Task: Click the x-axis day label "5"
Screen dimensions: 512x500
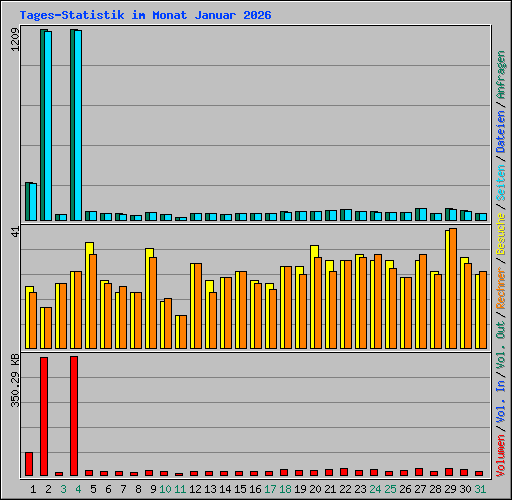Action: point(93,489)
